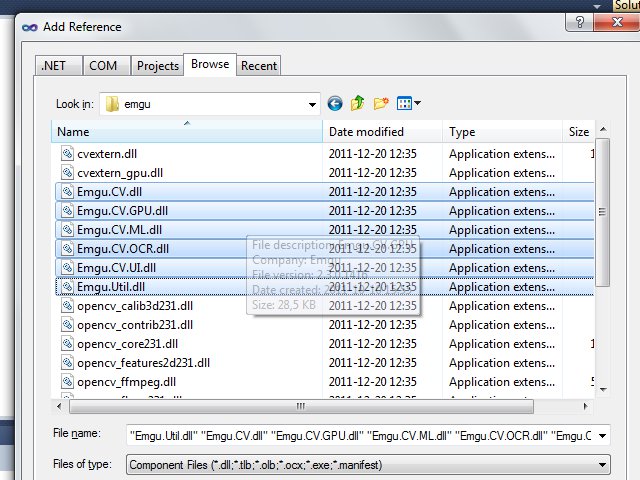Click the opencv_calib3d231.dll file icon
640x480 pixels.
coord(67,306)
